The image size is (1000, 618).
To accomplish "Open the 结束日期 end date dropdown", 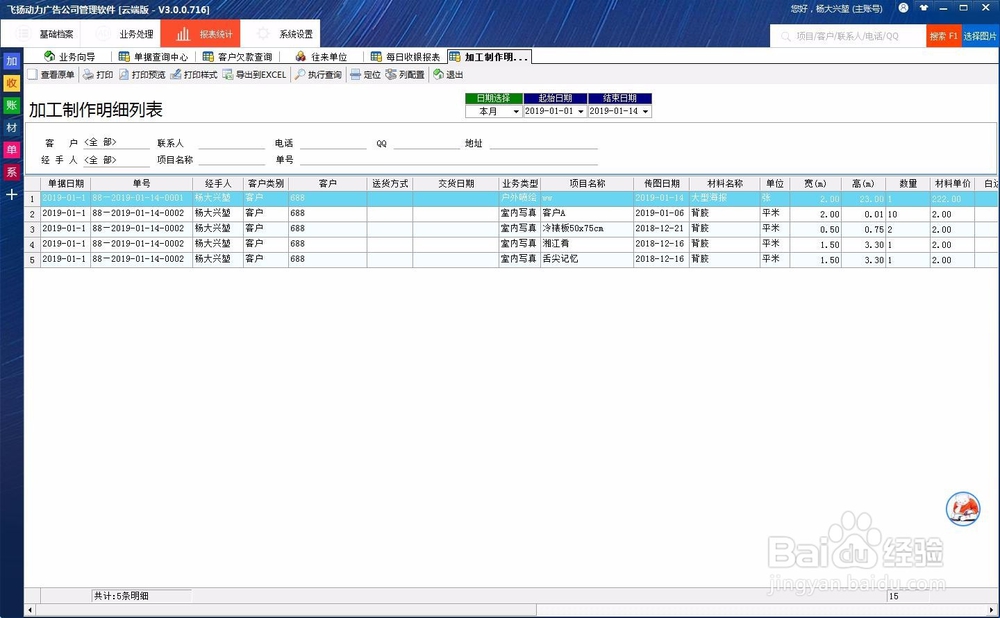I will click(645, 112).
